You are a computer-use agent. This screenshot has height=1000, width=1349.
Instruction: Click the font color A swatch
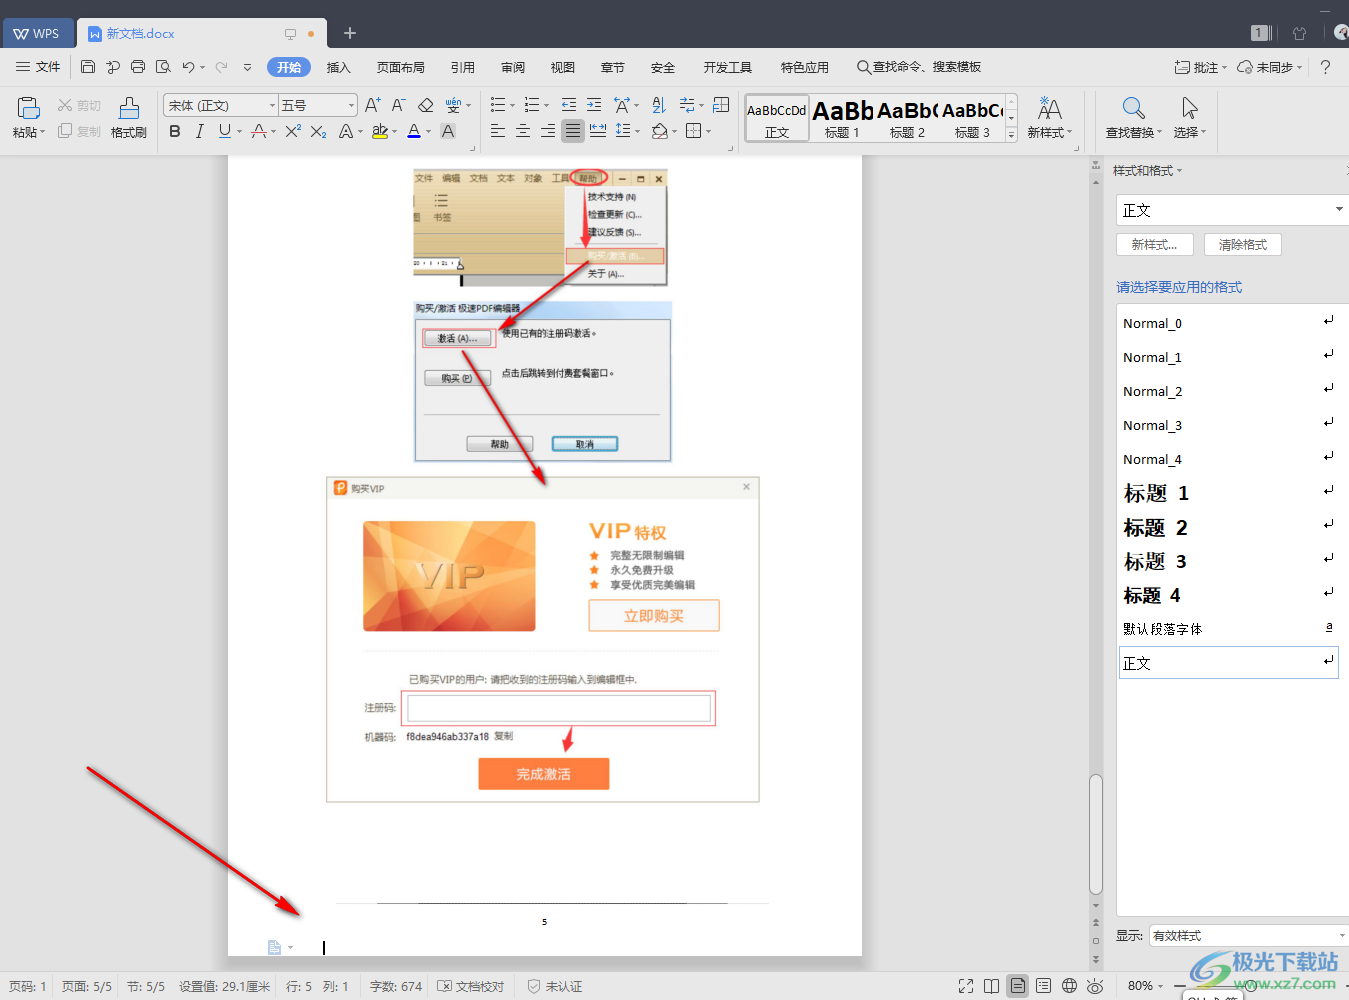[x=414, y=131]
